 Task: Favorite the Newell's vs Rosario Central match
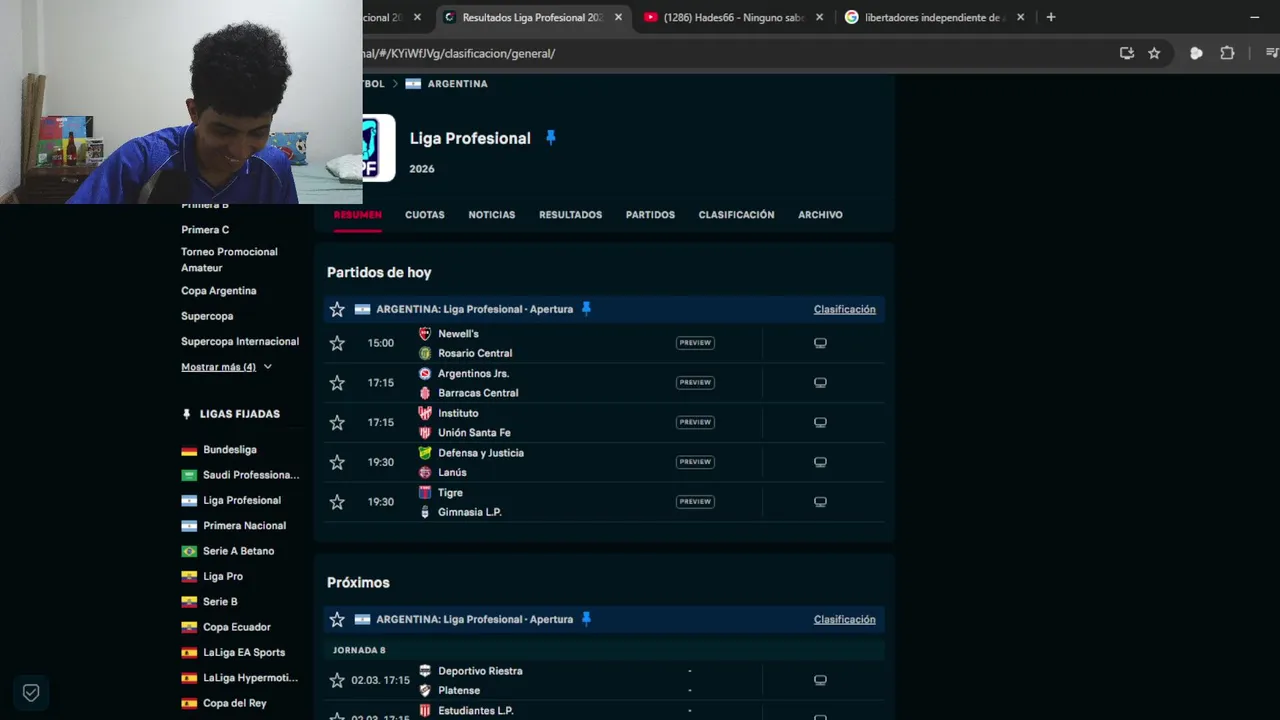click(x=337, y=343)
